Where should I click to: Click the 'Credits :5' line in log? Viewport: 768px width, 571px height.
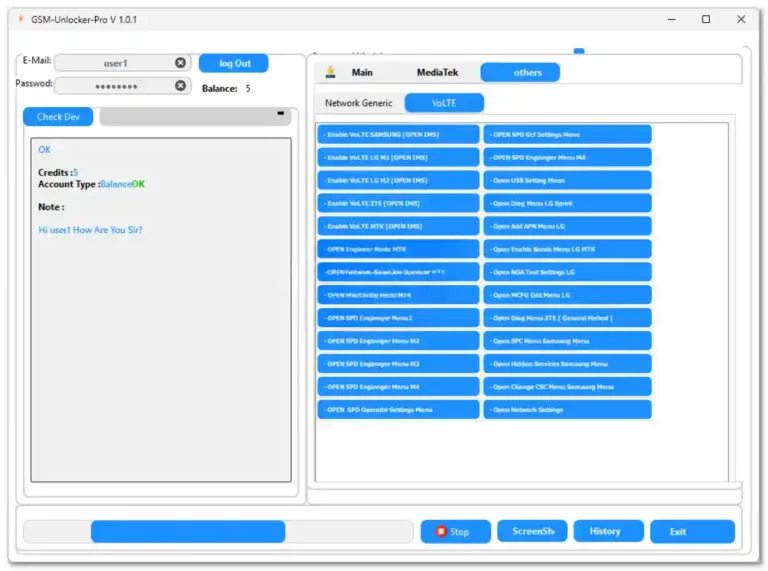(x=58, y=172)
